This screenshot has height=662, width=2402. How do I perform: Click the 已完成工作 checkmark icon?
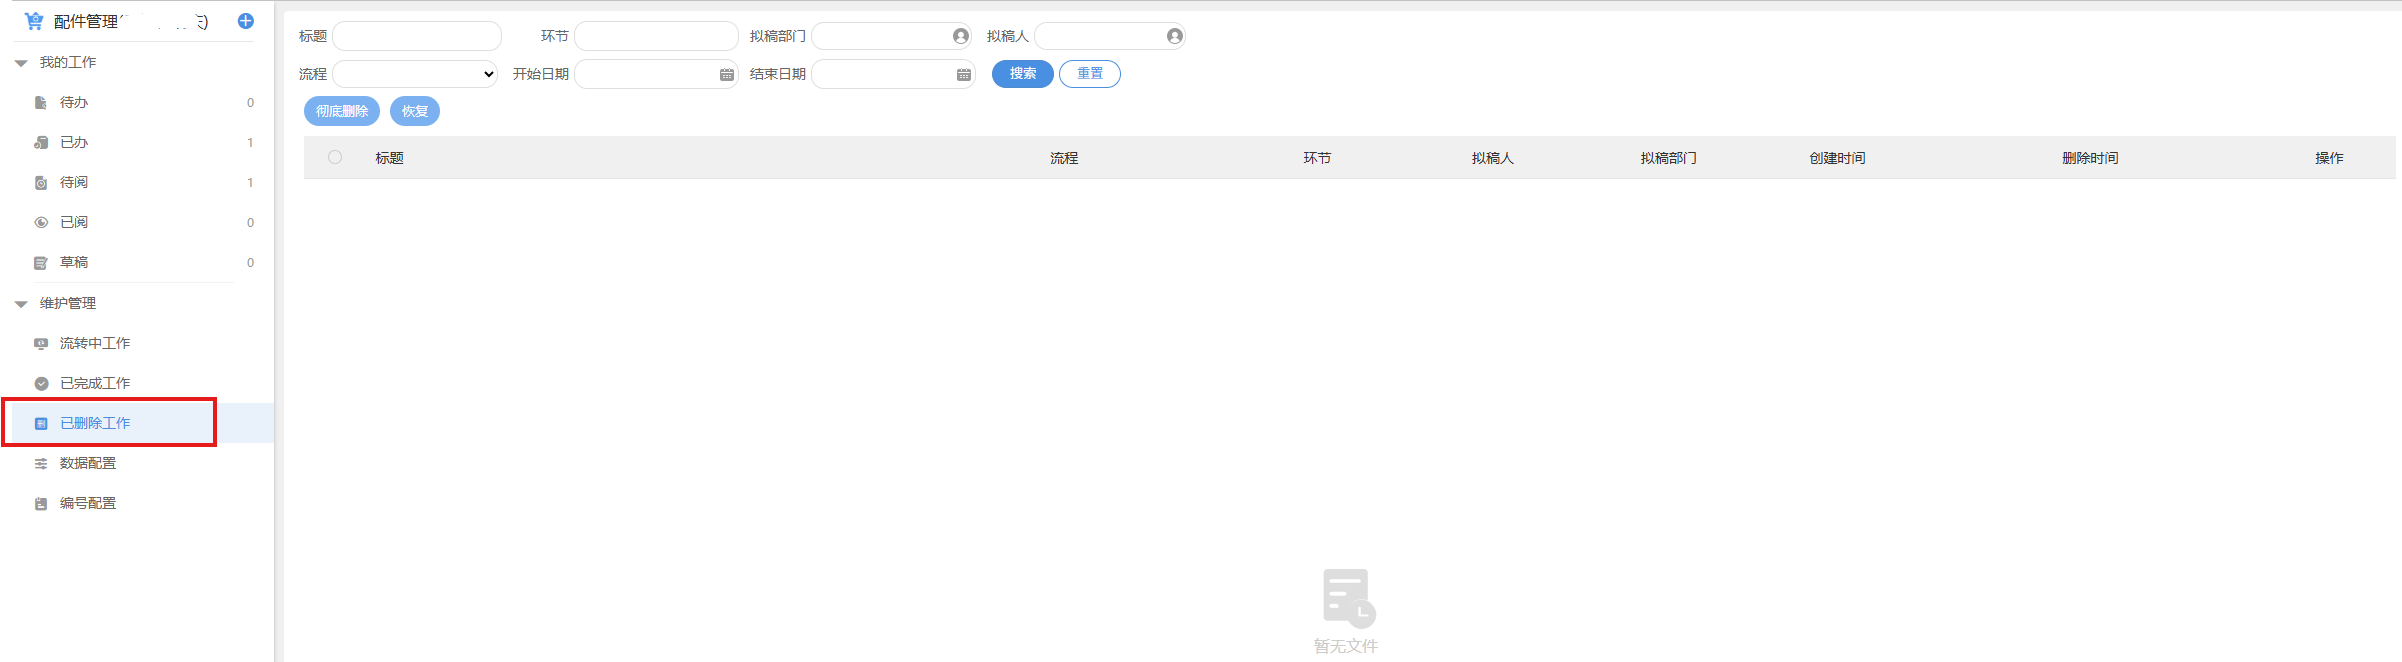[x=41, y=383]
